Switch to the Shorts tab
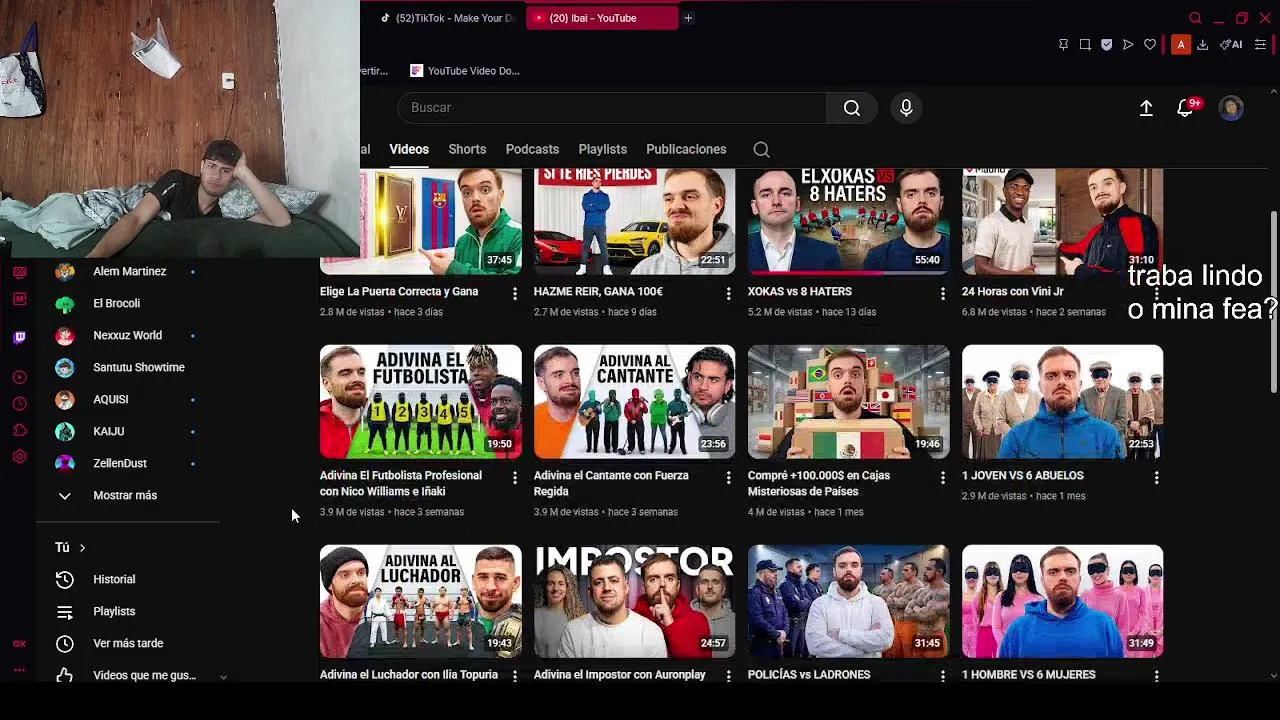The width and height of the screenshot is (1280, 720). click(467, 149)
